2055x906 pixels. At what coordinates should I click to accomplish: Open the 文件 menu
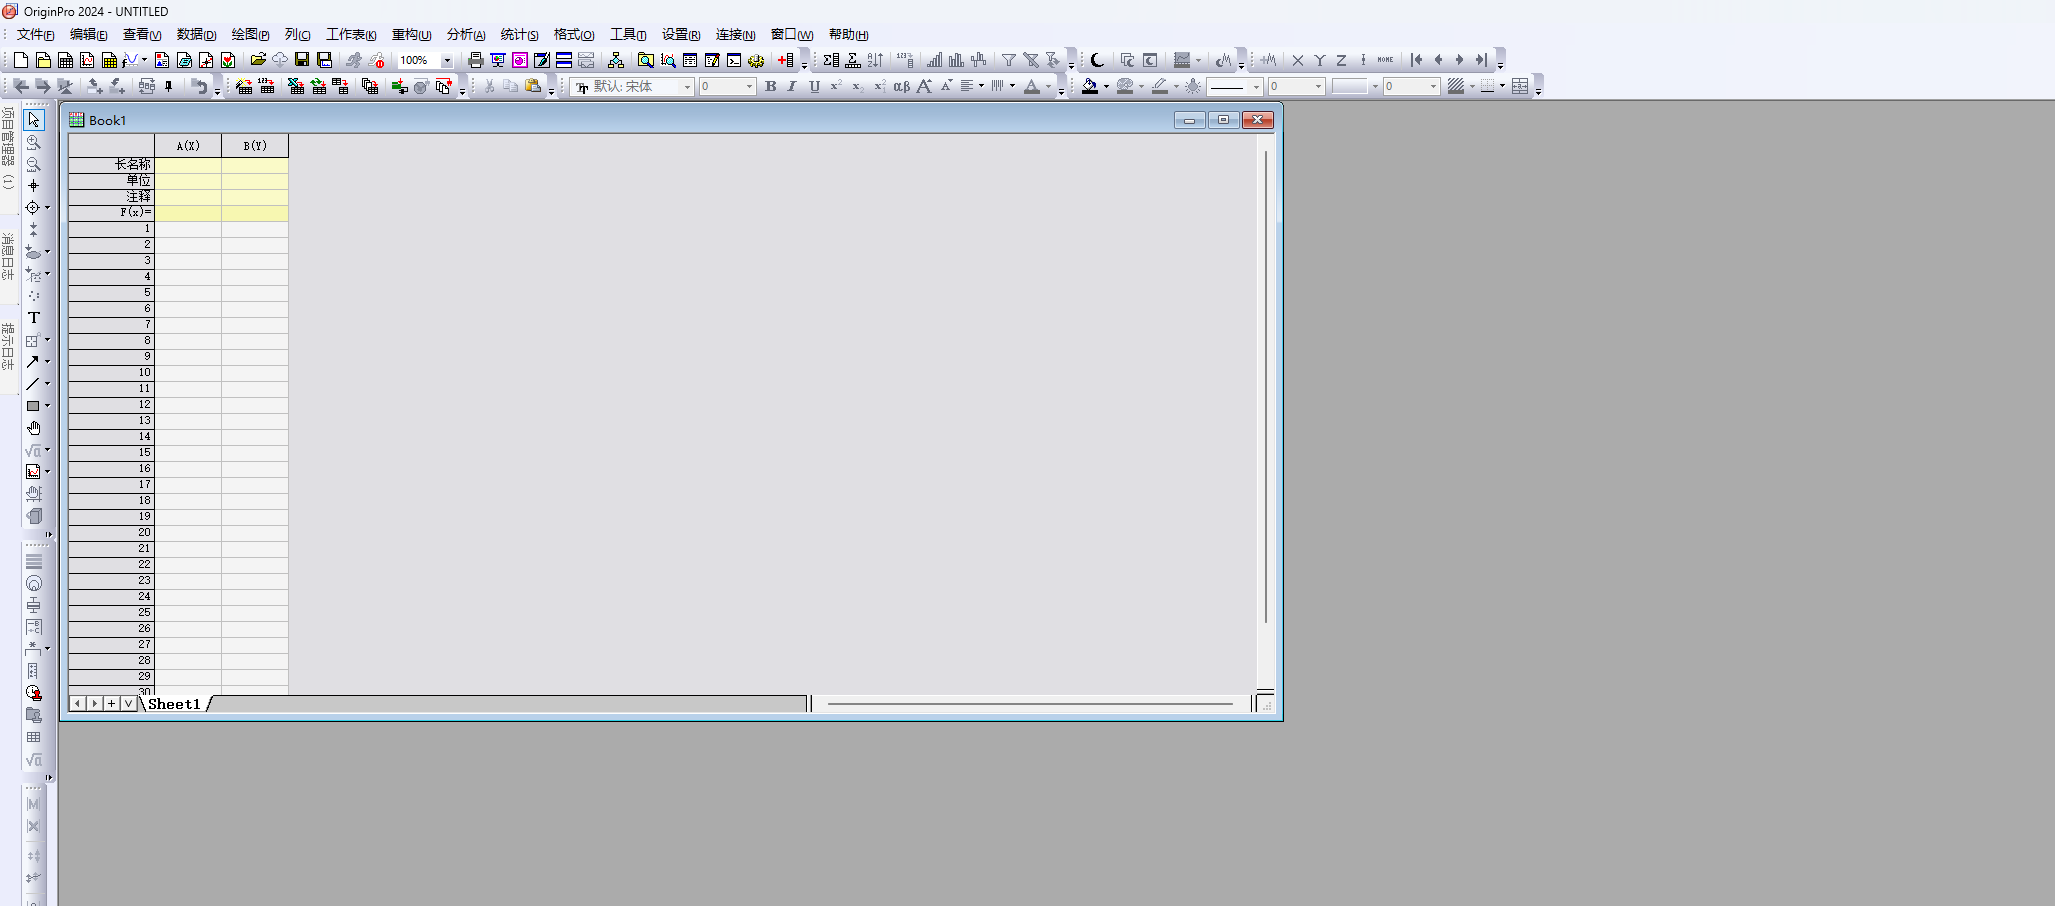[35, 34]
